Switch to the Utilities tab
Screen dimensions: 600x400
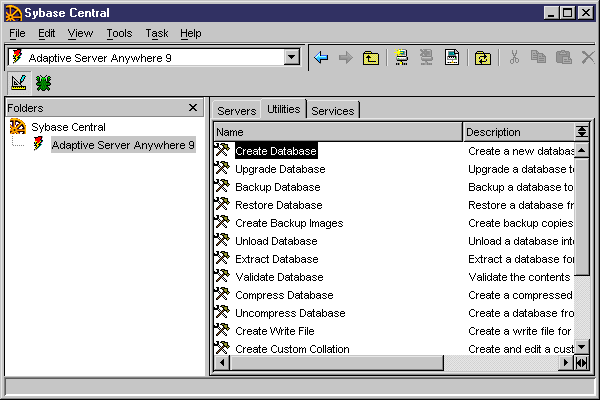click(284, 109)
